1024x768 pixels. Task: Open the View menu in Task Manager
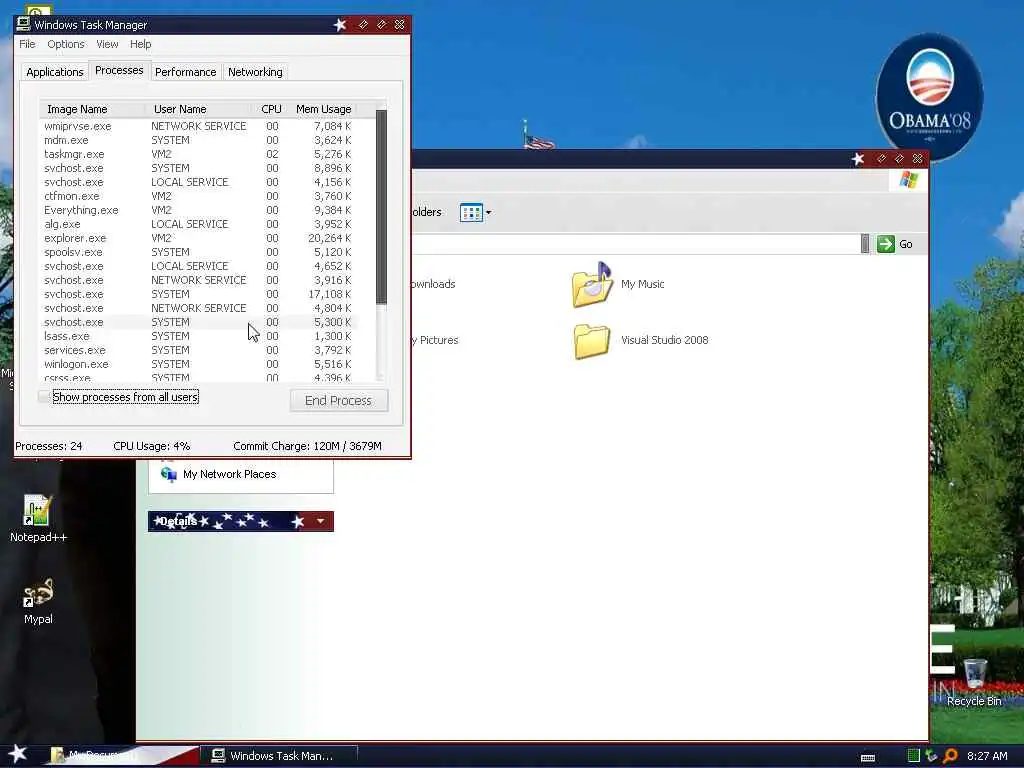pos(107,44)
